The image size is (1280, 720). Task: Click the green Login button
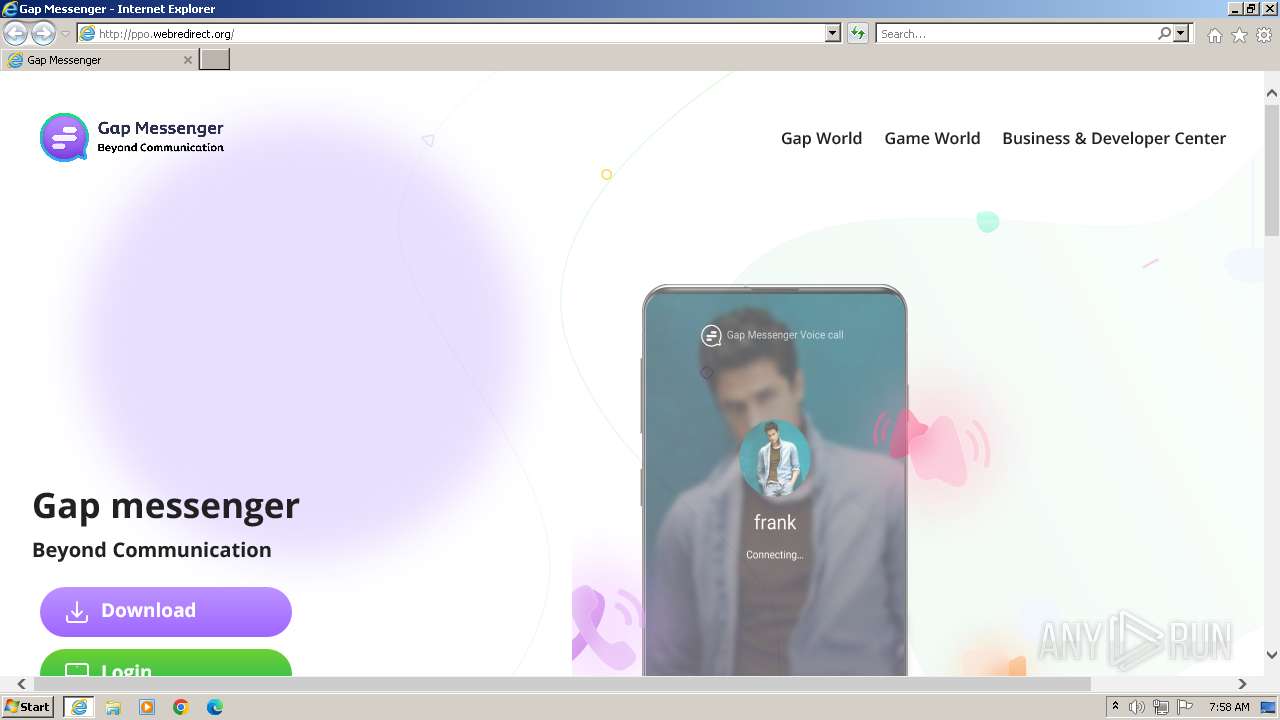point(166,662)
